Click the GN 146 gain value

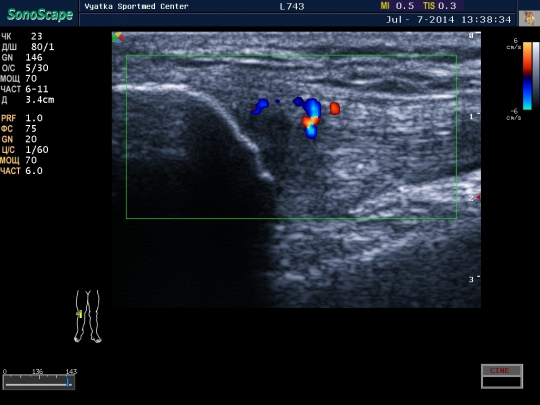point(22,58)
